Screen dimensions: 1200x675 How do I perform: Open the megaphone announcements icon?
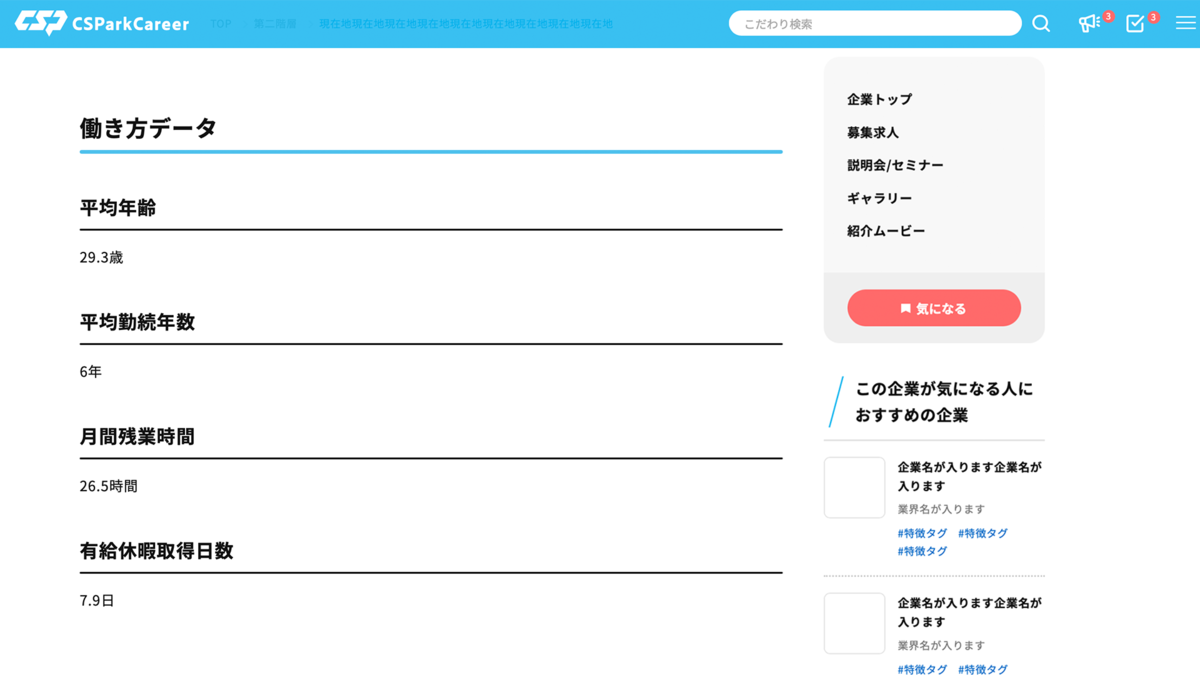tap(1089, 23)
